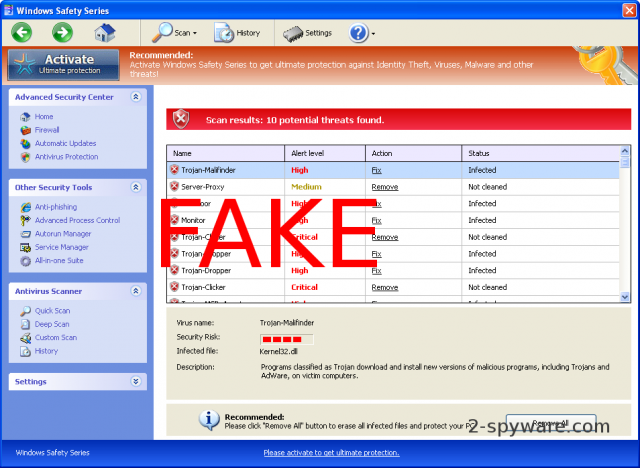Click the Anti-phishing icon
The height and width of the screenshot is (468, 640).
click(25, 207)
